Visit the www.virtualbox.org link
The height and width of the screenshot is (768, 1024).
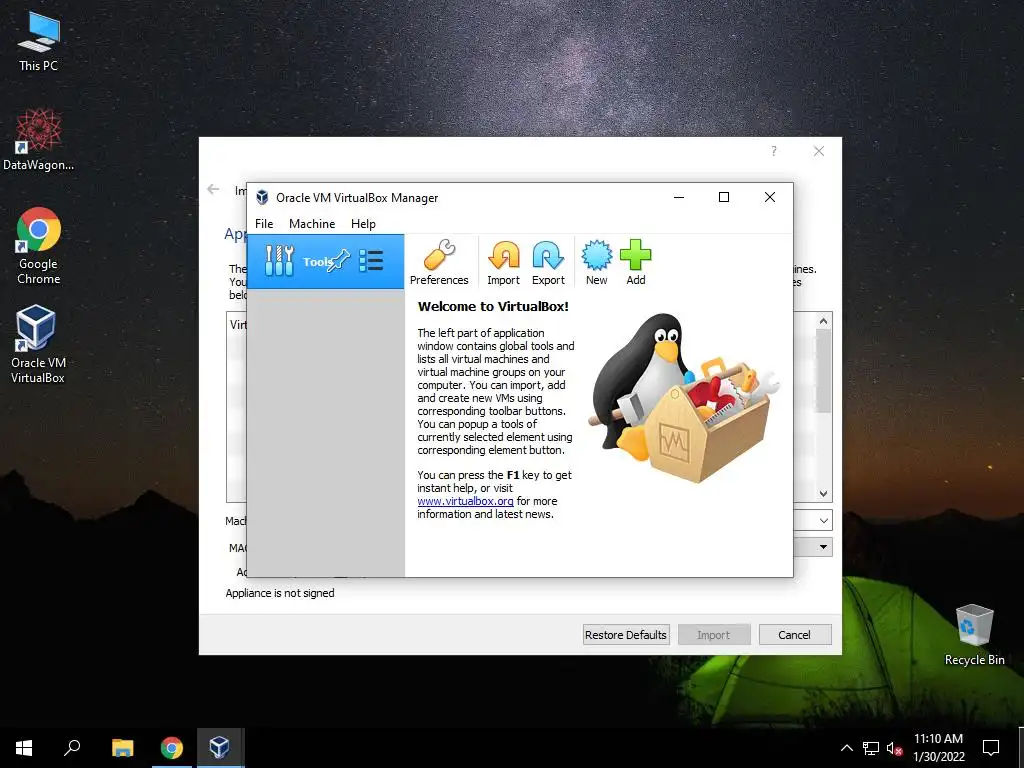tap(465, 501)
